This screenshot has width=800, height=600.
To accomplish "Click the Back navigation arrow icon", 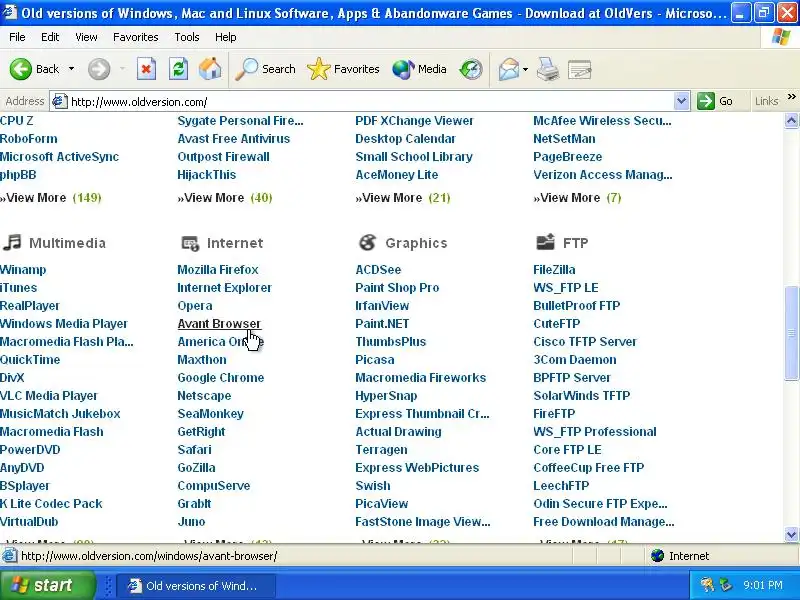I will tap(20, 69).
